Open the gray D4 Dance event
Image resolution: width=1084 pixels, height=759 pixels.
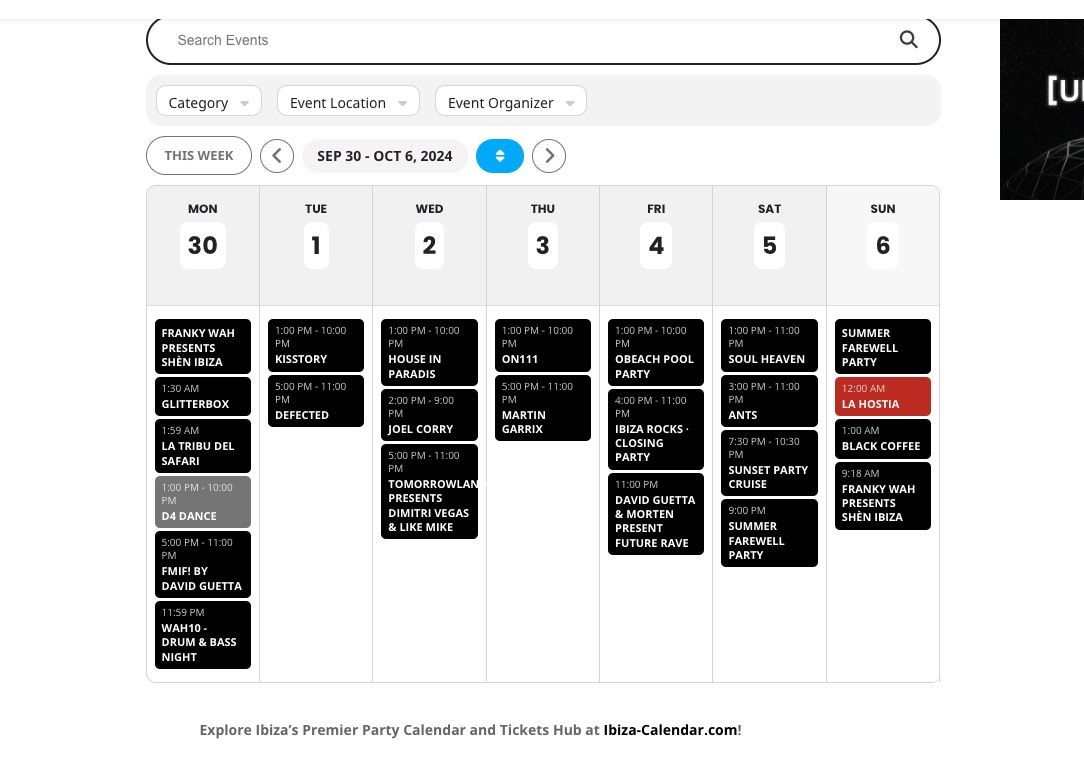[203, 502]
